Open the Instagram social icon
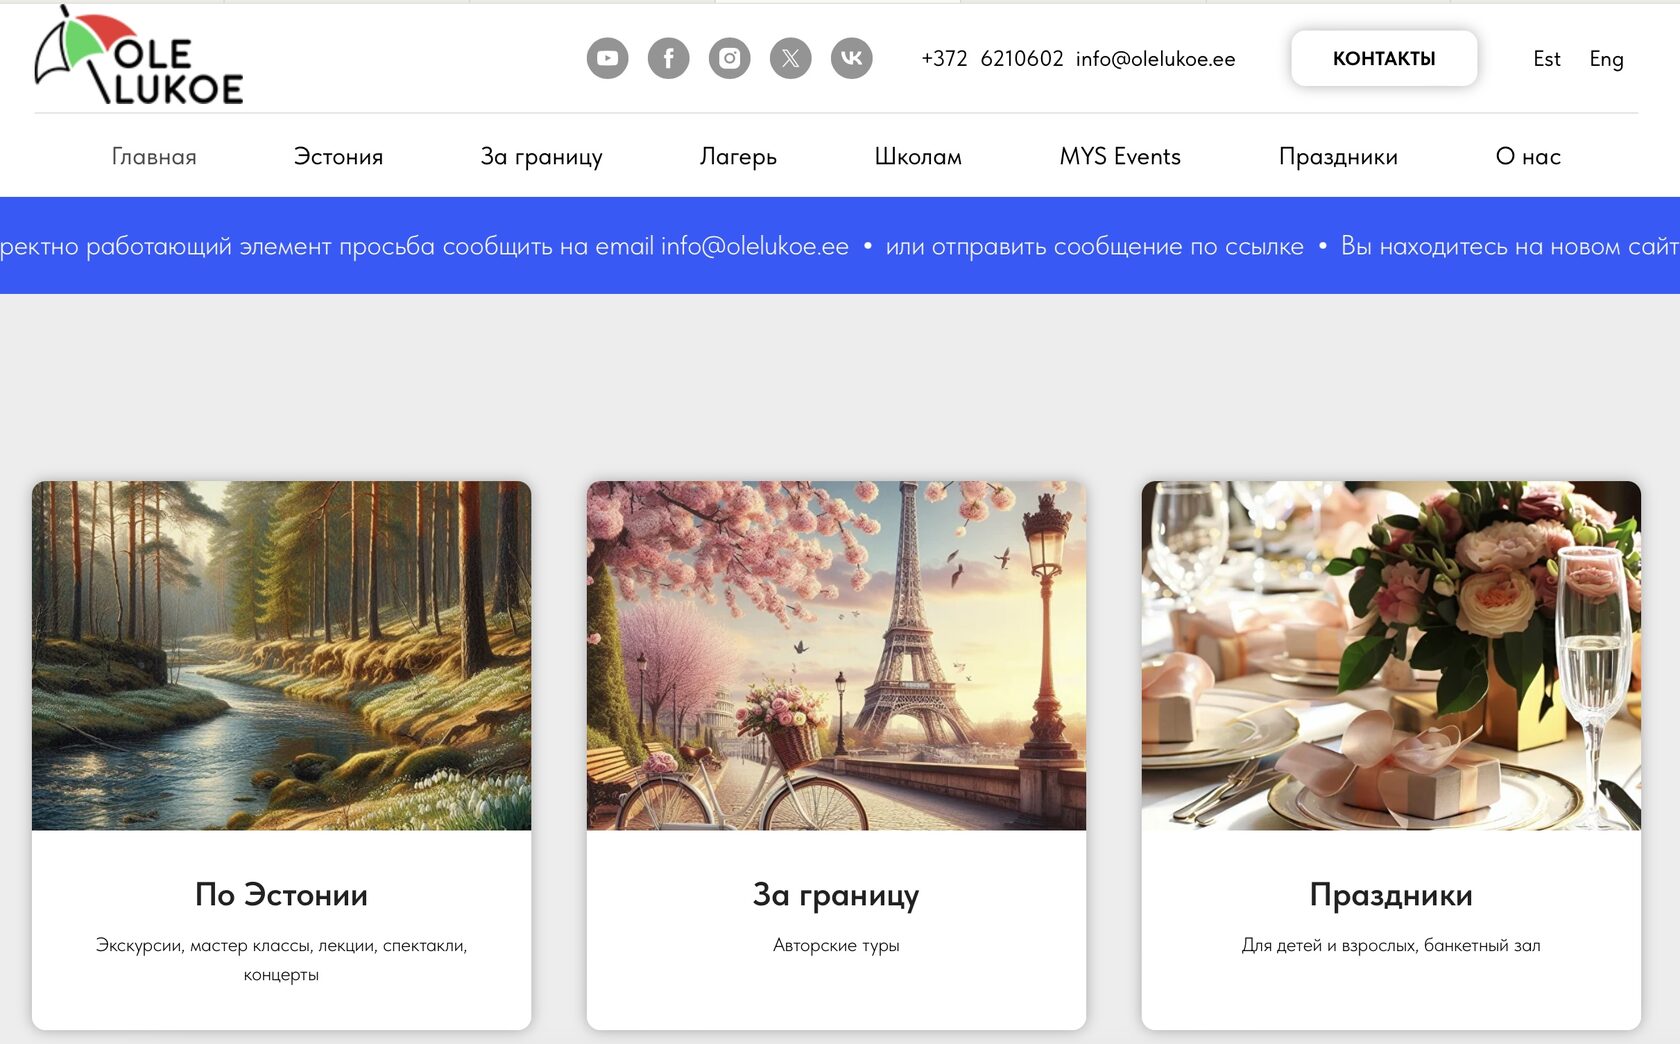 coord(729,58)
